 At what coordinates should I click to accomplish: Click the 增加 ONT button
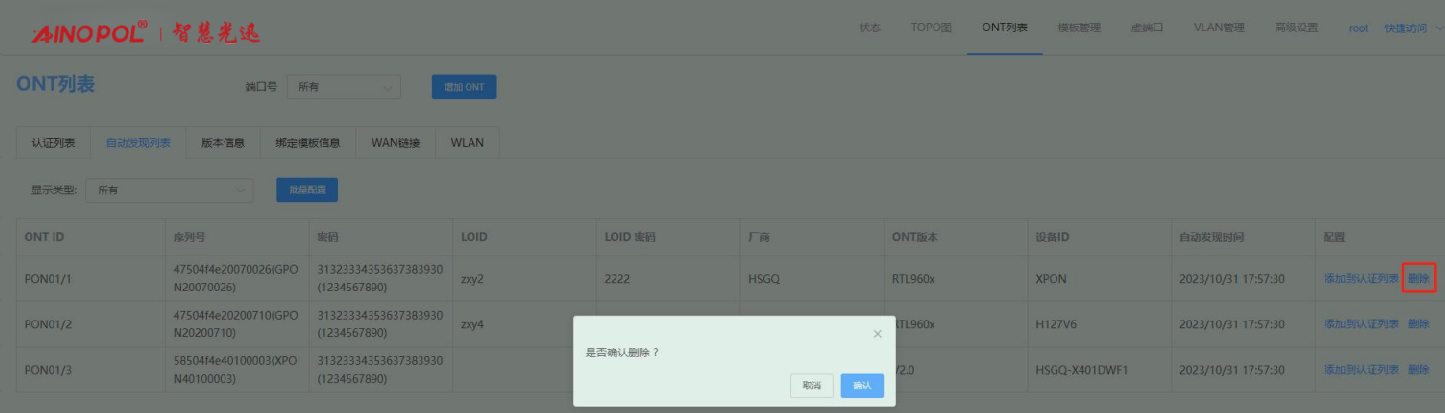(464, 87)
